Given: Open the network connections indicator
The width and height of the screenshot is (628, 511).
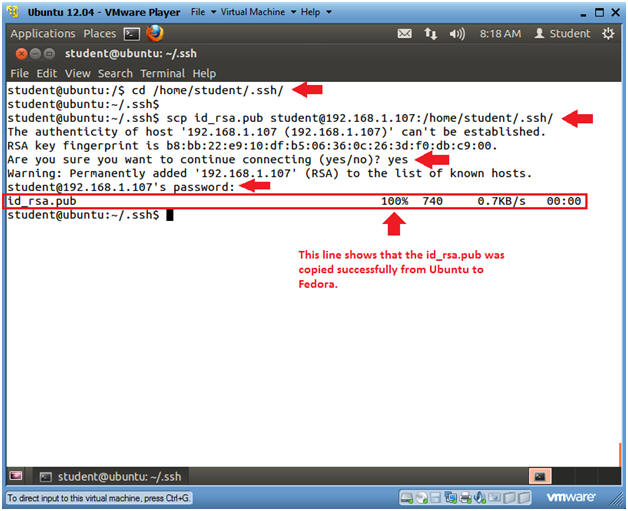Looking at the screenshot, I should pyautogui.click(x=431, y=34).
